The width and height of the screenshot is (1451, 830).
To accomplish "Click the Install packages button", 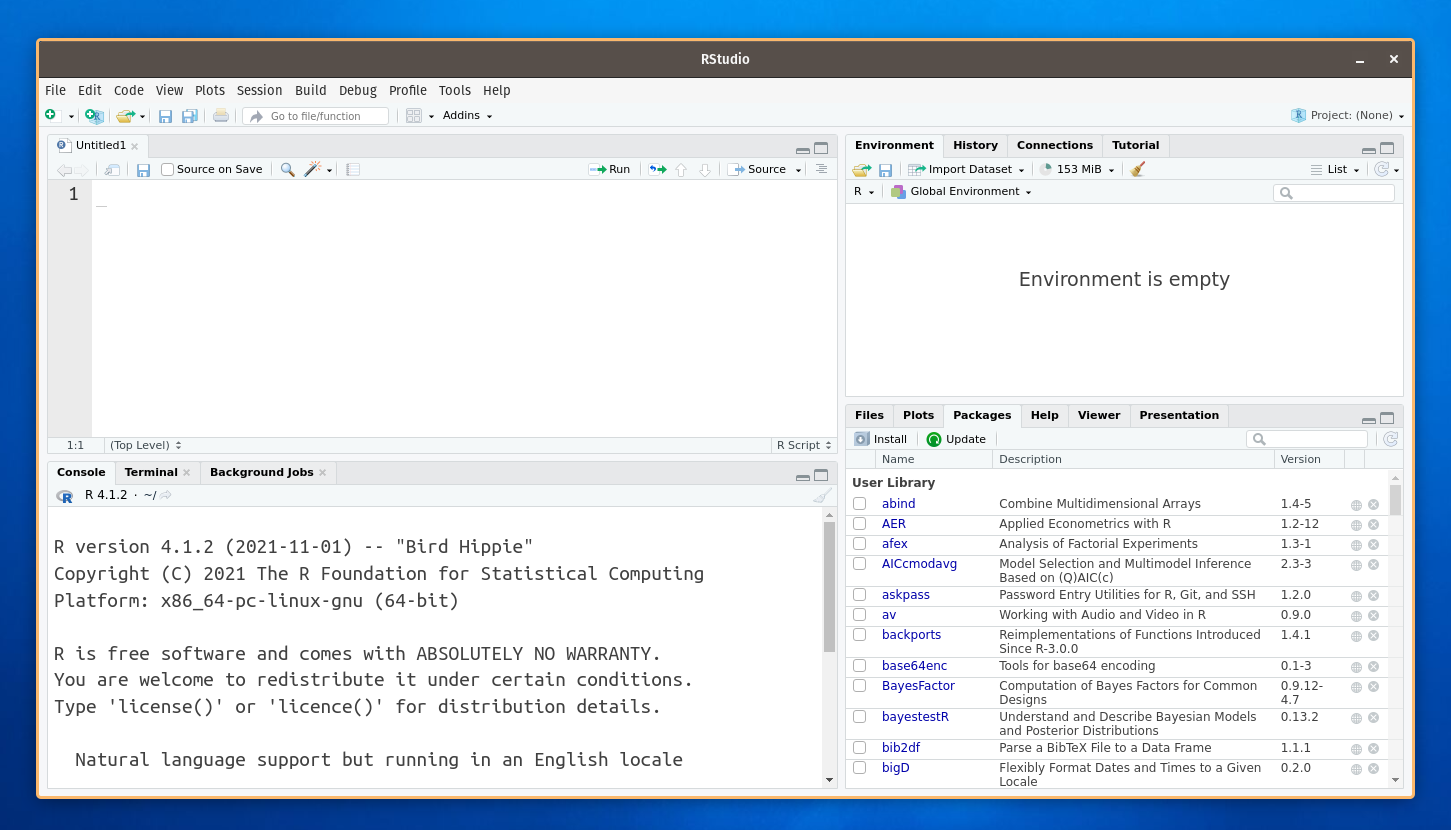I will (x=881, y=439).
